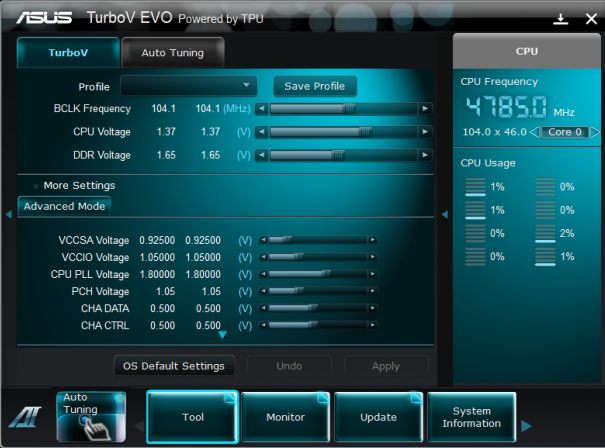Screen dimensions: 605x448
Task: Decrease CPU Voltage with left arrow
Action: 262,132
